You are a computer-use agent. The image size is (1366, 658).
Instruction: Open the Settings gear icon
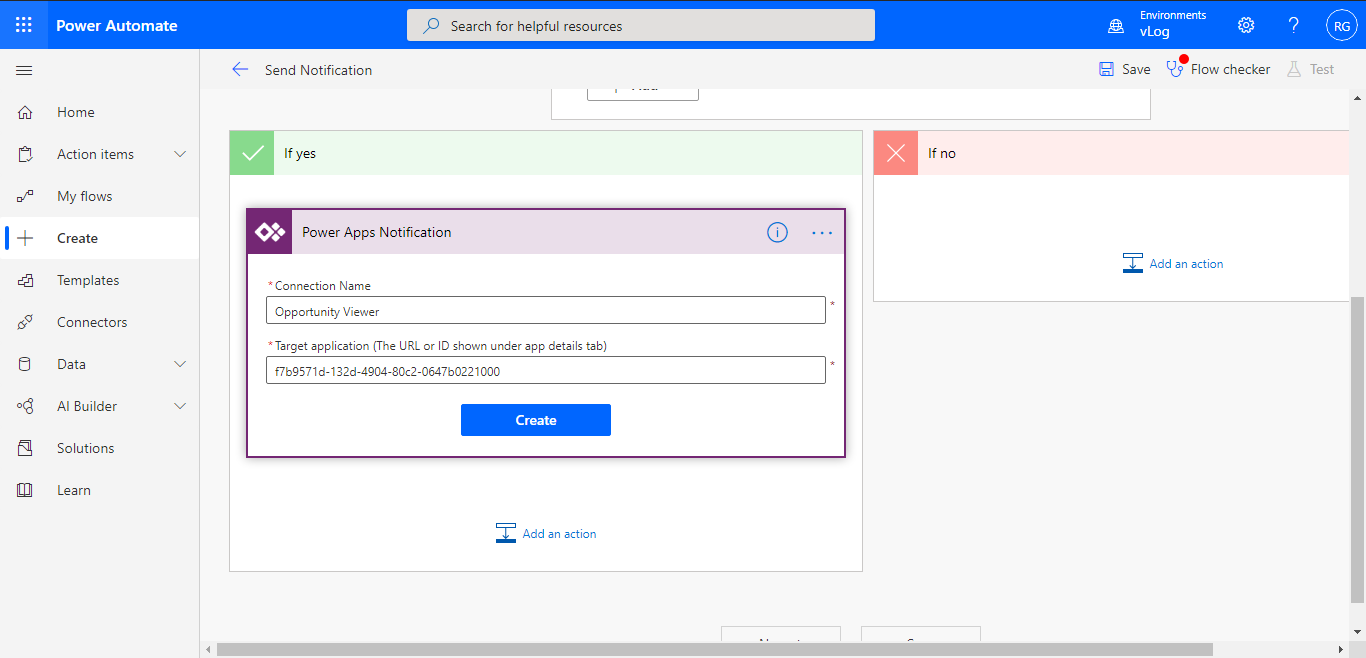(x=1246, y=25)
